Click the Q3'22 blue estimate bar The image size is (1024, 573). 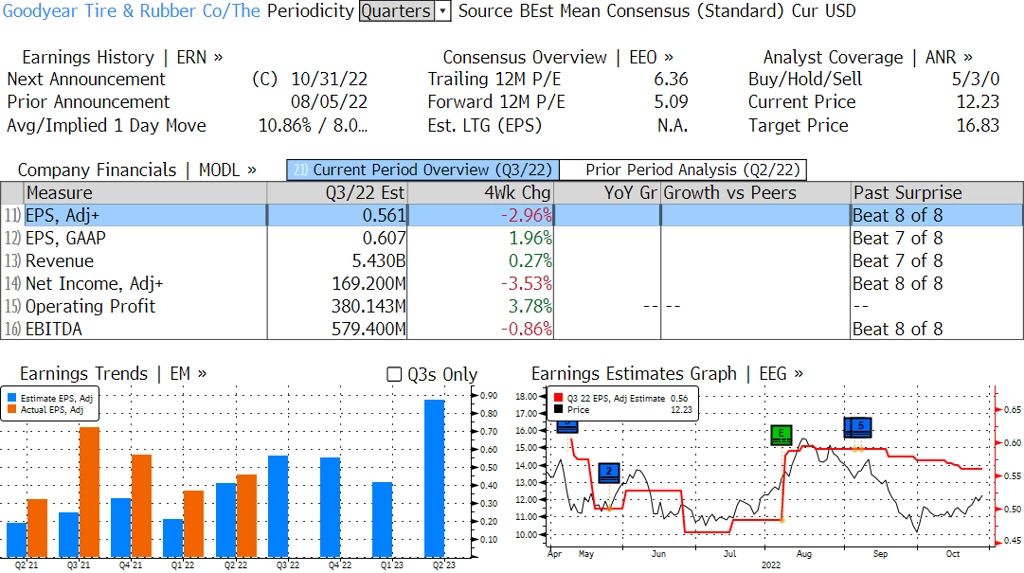[278, 506]
